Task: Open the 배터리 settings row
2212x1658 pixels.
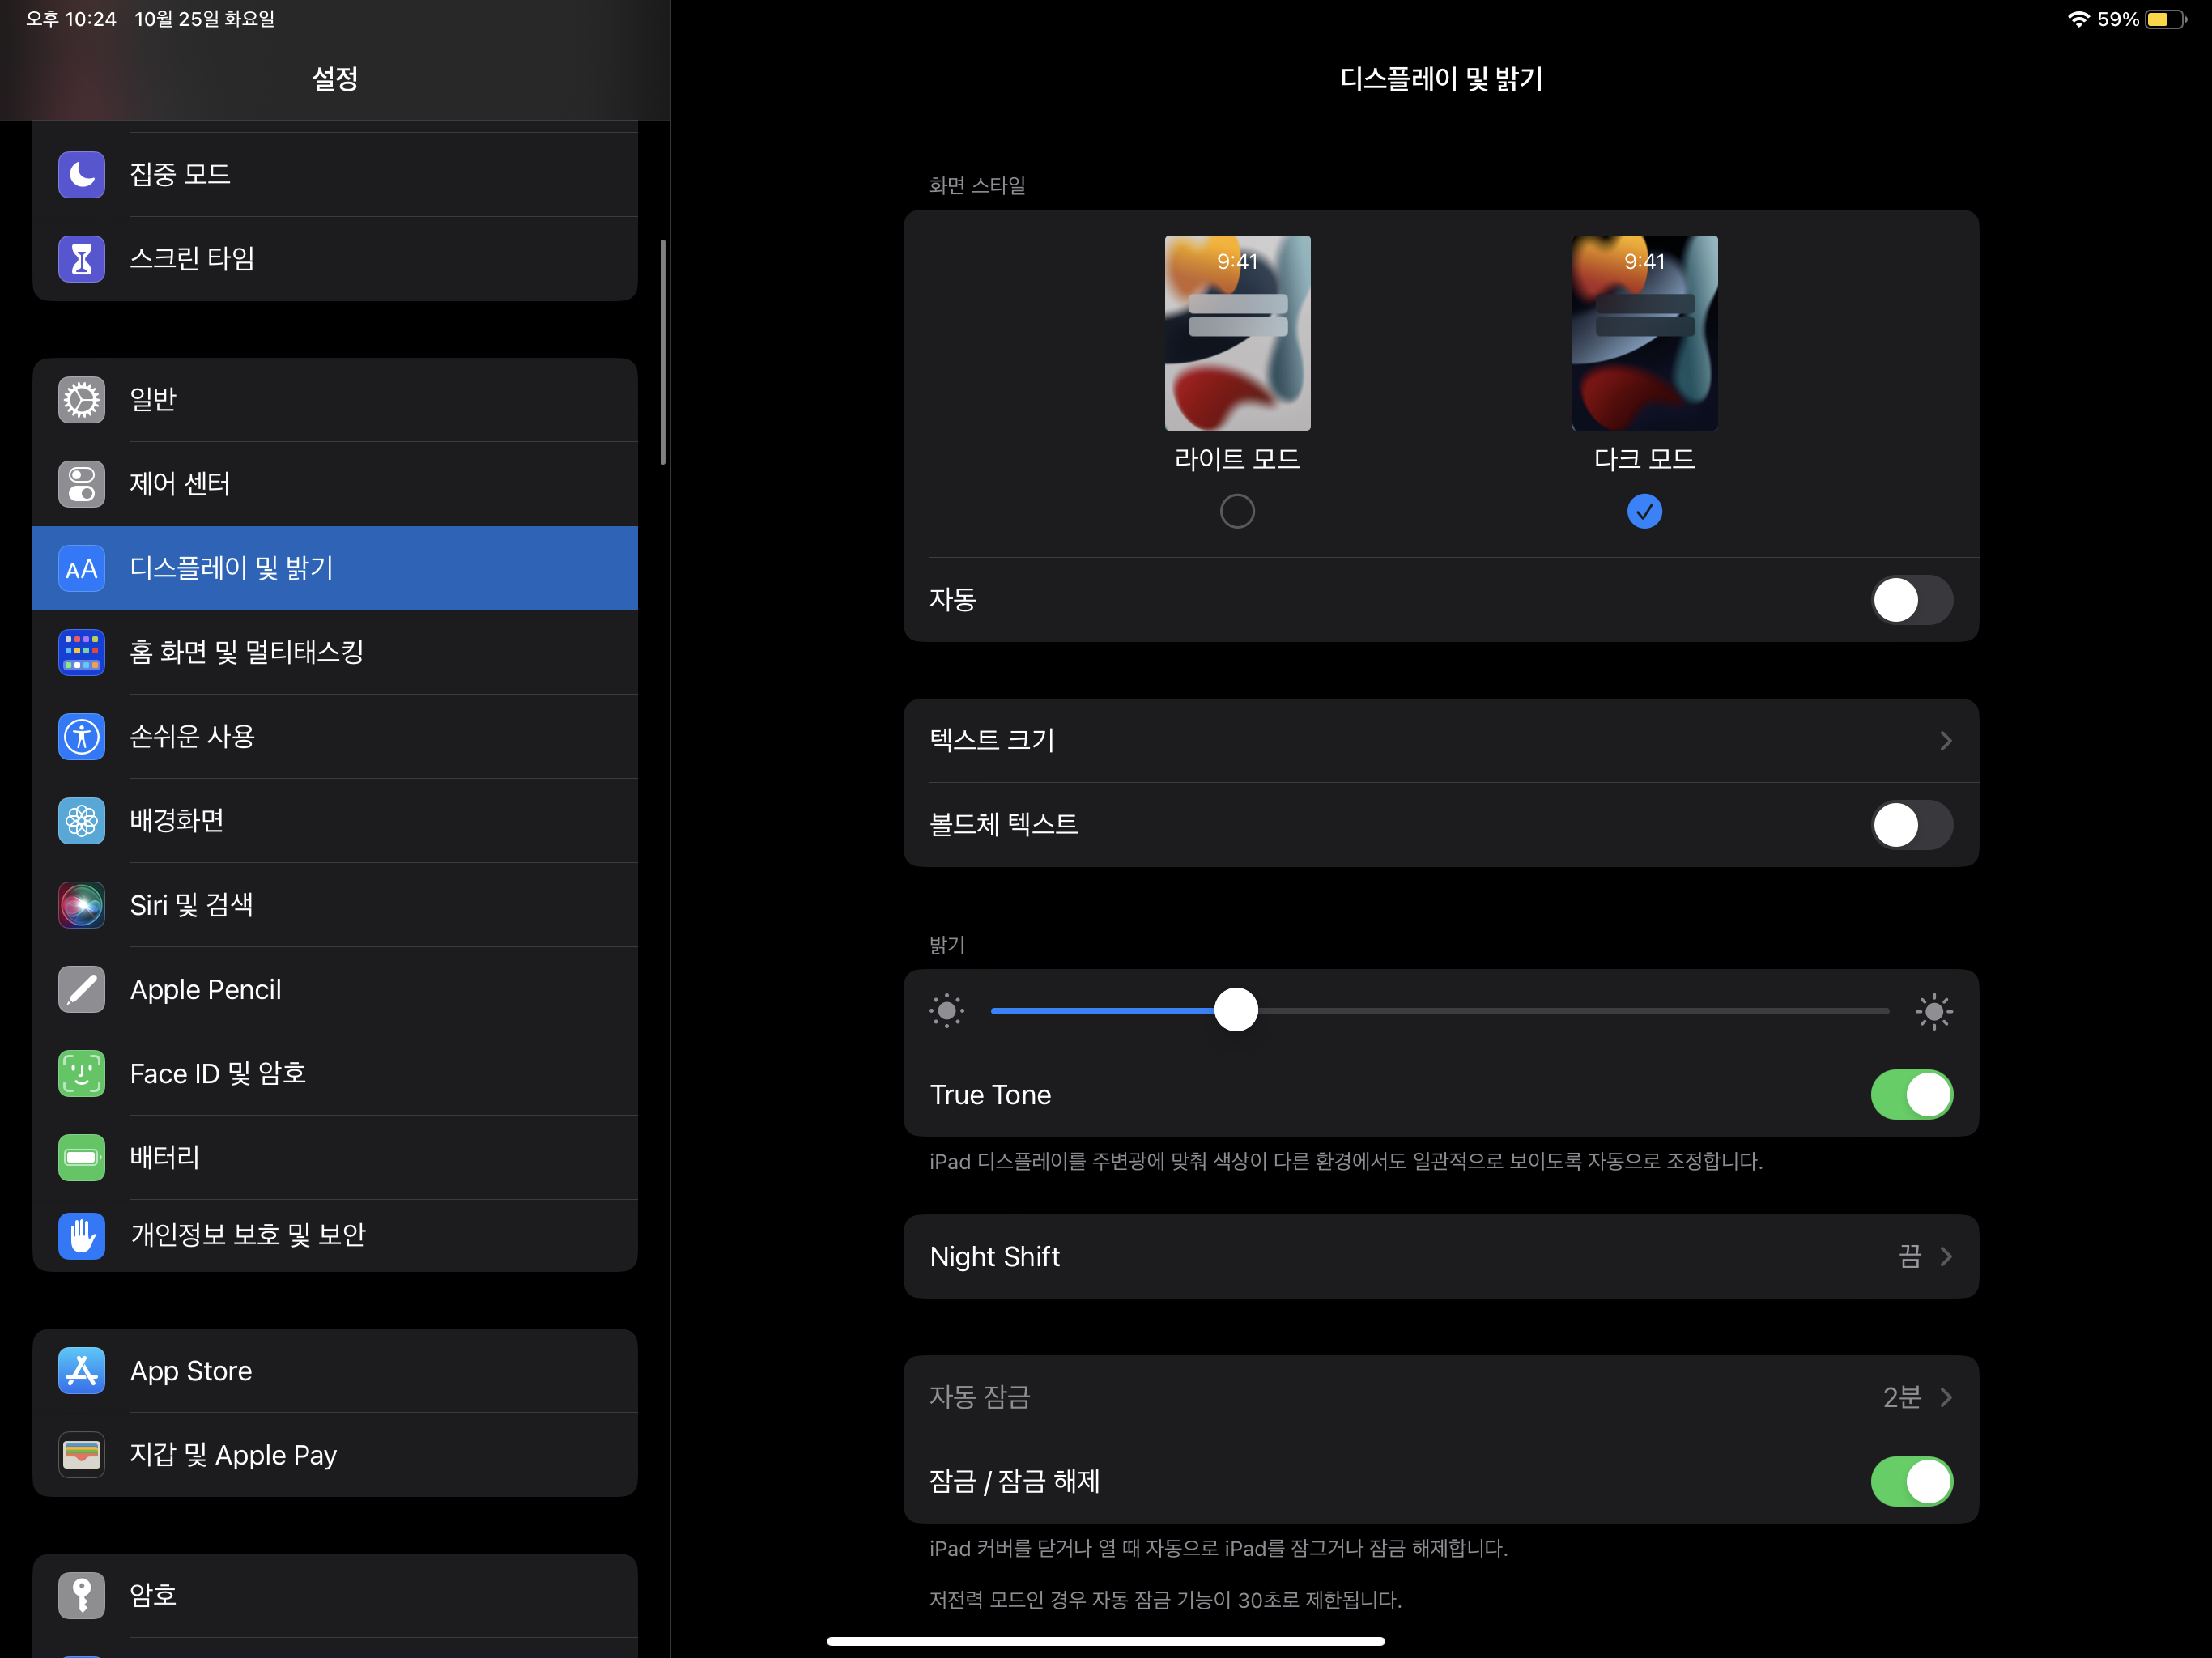Action: [x=335, y=1158]
